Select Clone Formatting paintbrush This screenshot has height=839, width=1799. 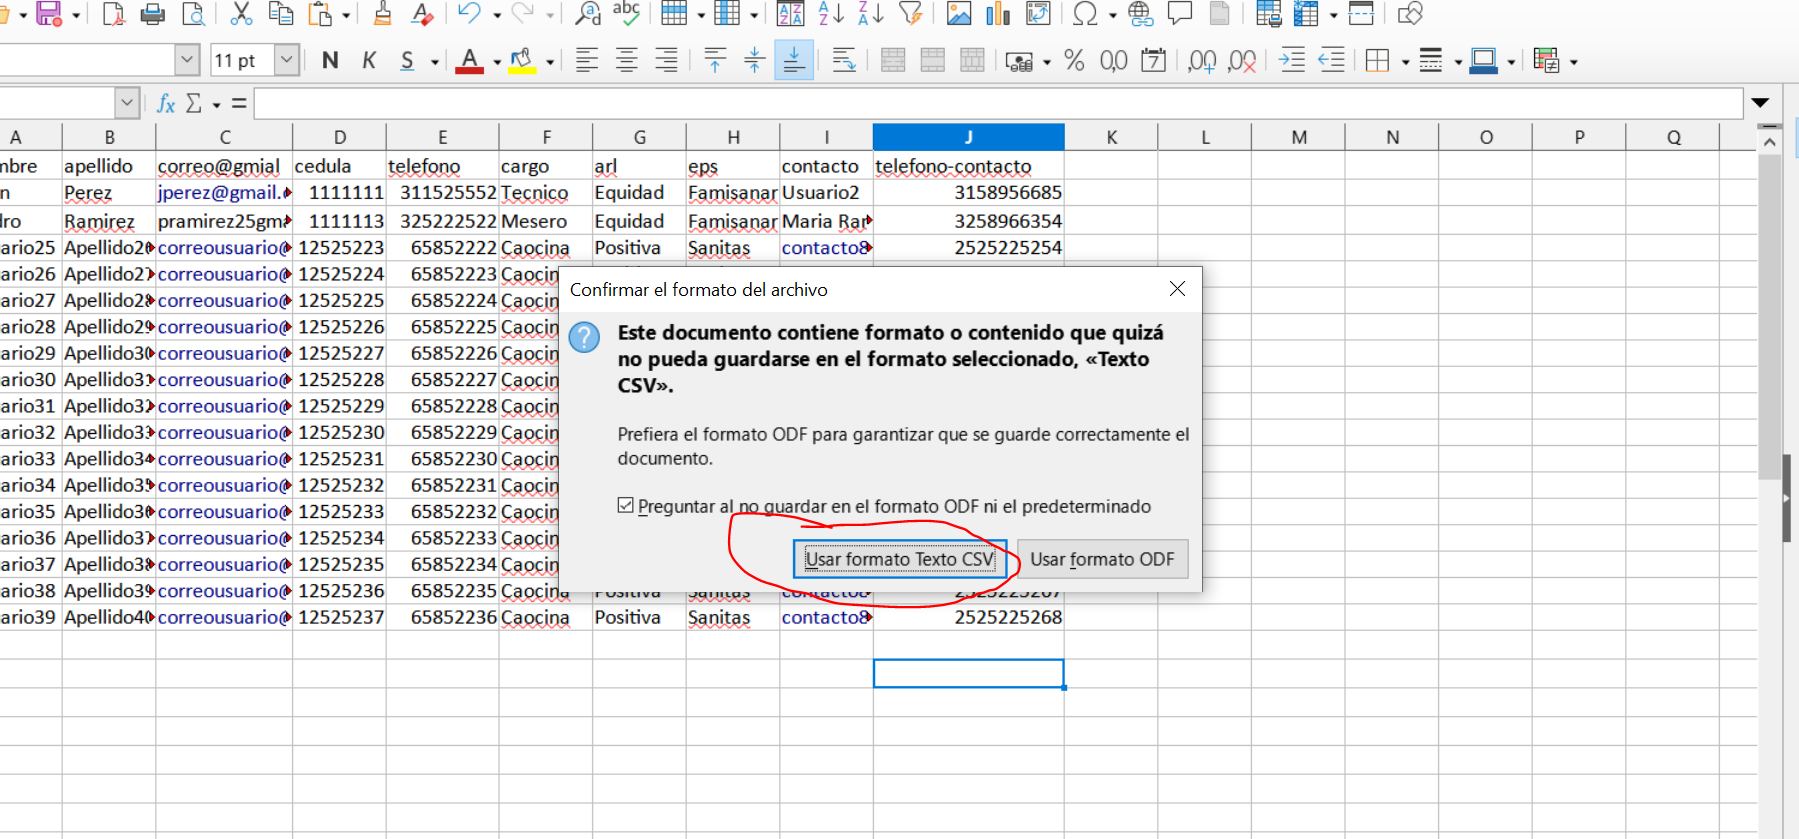coord(382,14)
